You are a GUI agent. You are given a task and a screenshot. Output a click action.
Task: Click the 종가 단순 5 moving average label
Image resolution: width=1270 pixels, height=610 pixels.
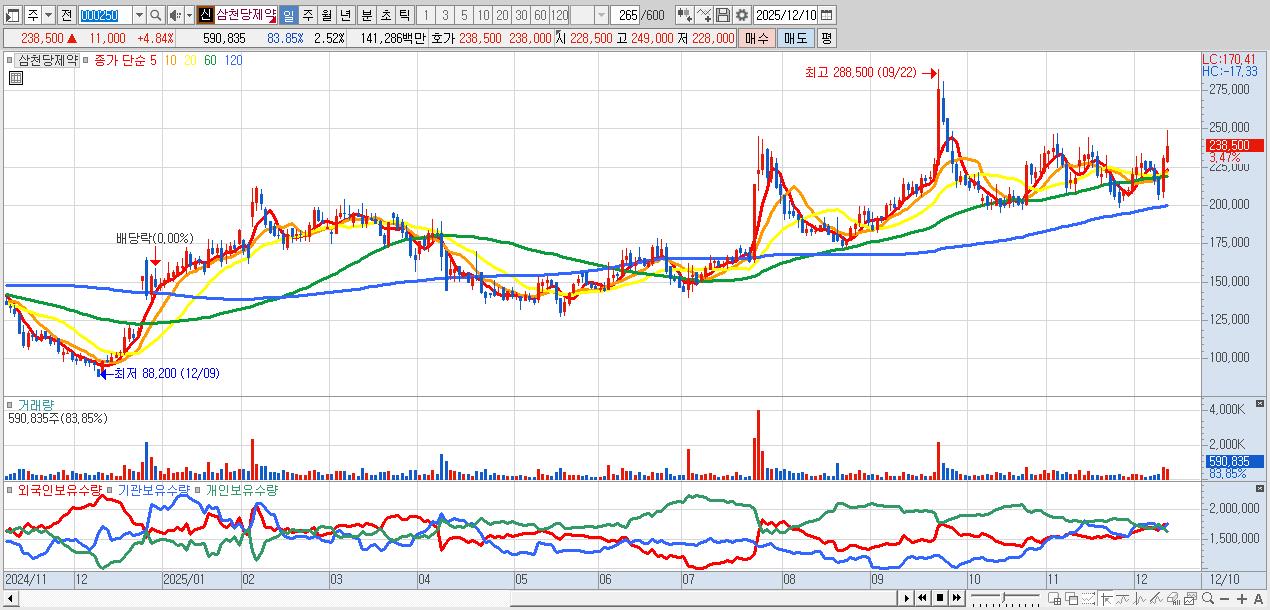pos(125,60)
